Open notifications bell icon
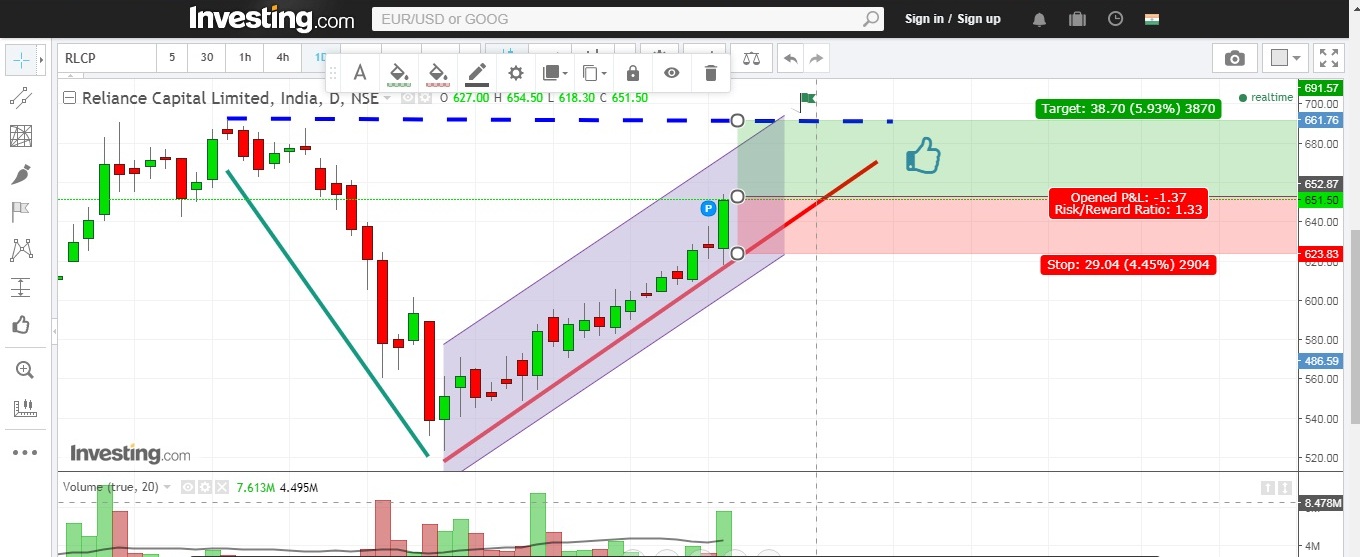Viewport: 1360px width, 557px height. pos(1039,19)
